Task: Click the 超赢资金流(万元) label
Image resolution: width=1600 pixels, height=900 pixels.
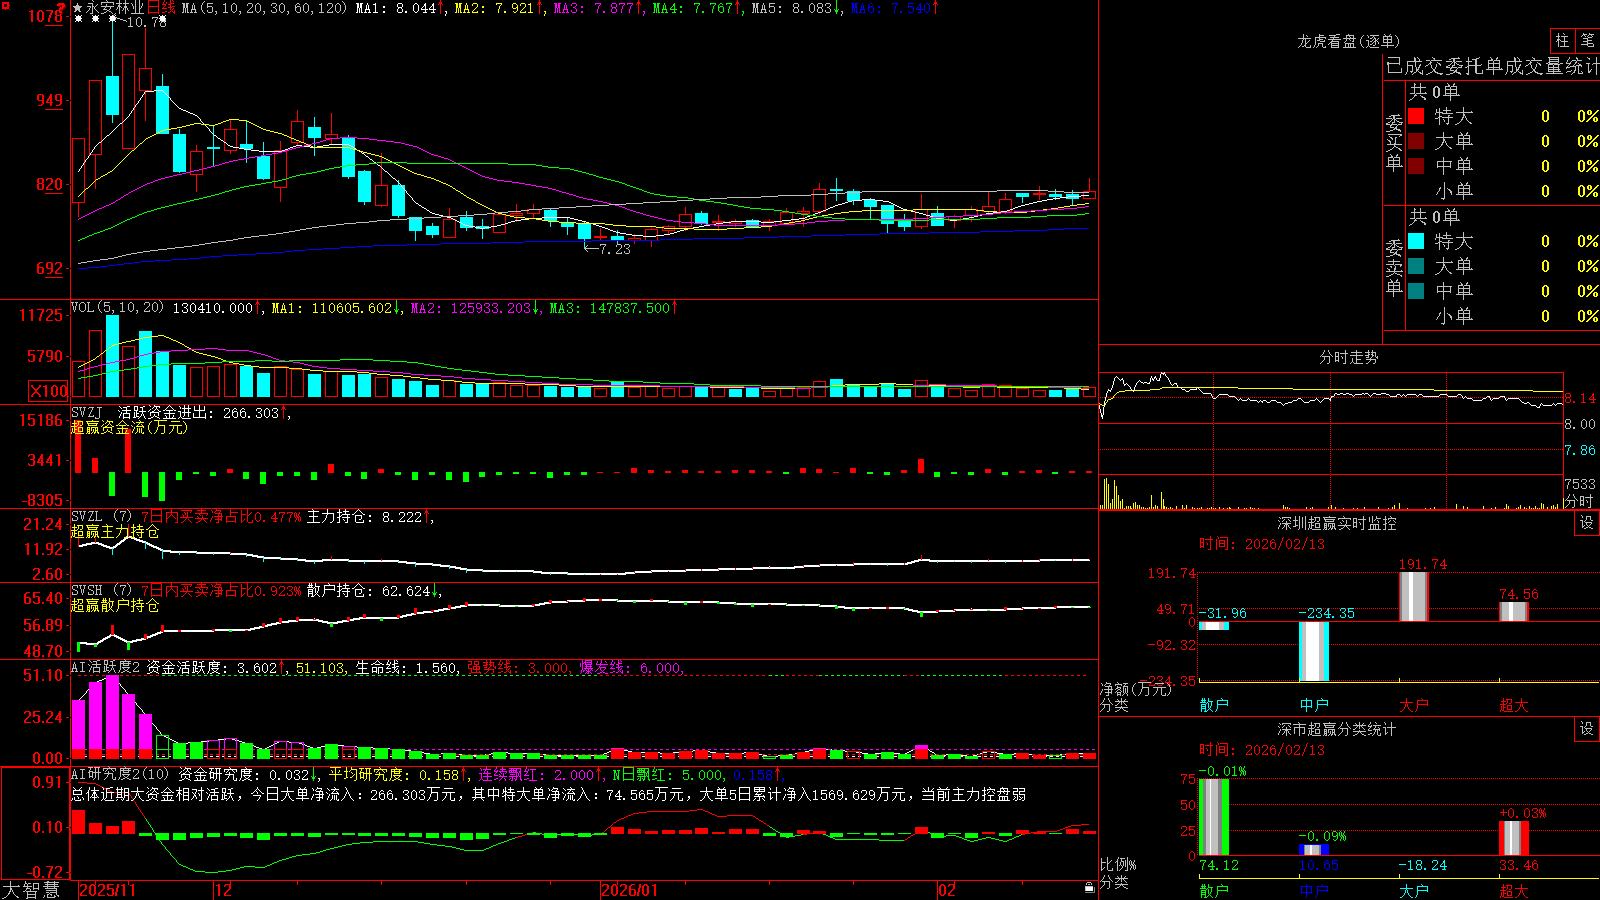Action: tap(129, 427)
